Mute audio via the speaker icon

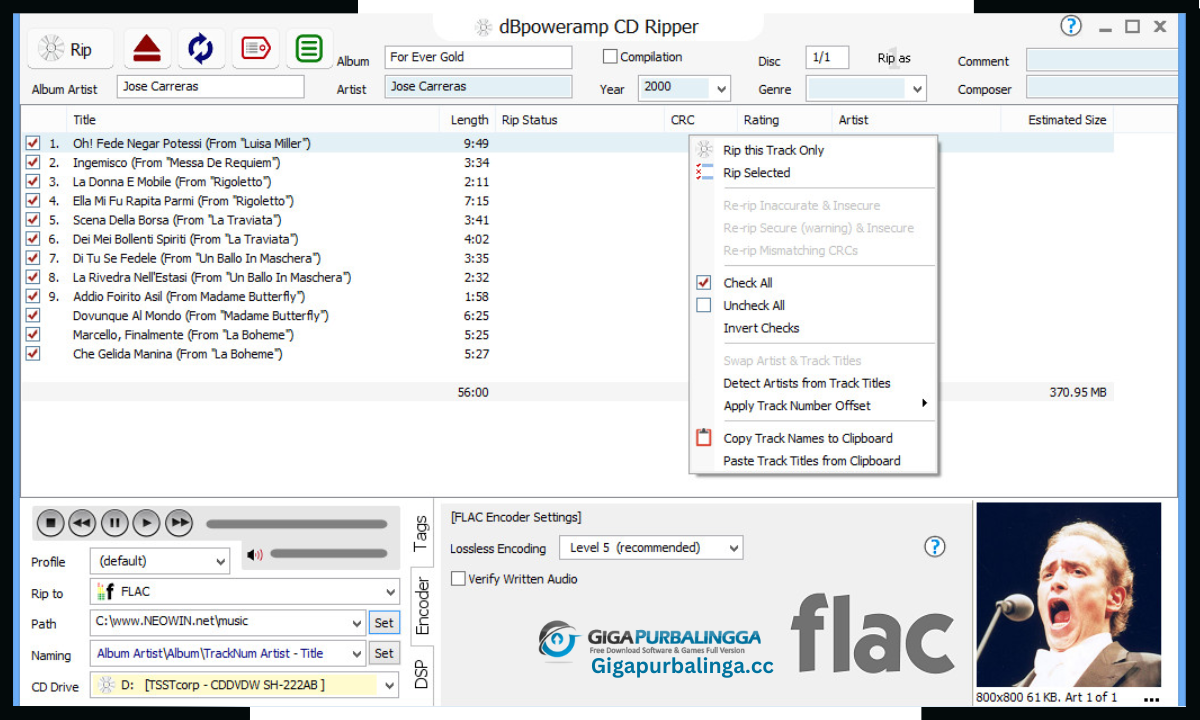tap(255, 555)
